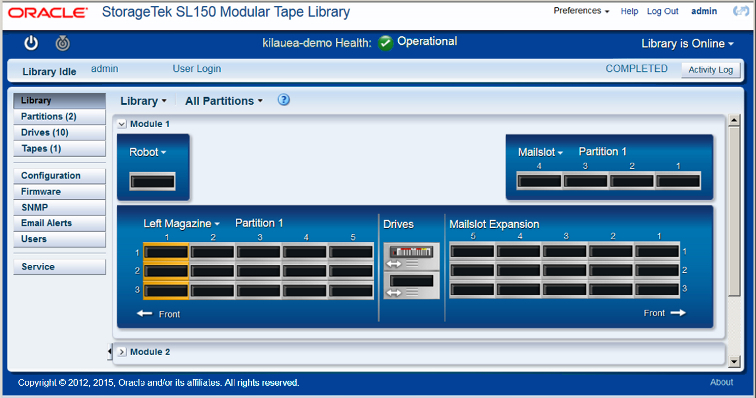Viewport: 756px width, 398px height.
Task: Click the link icon next to admin
Action: point(741,11)
